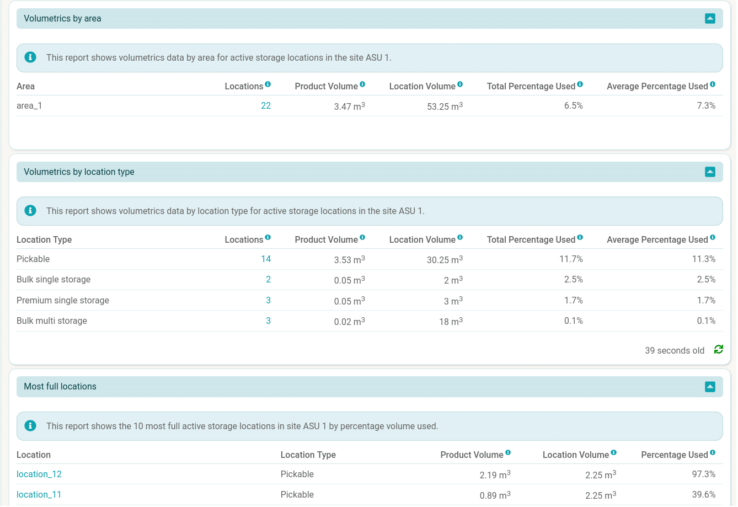
Task: Click the 0.89 m³ product volume of location_11
Action: click(495, 495)
